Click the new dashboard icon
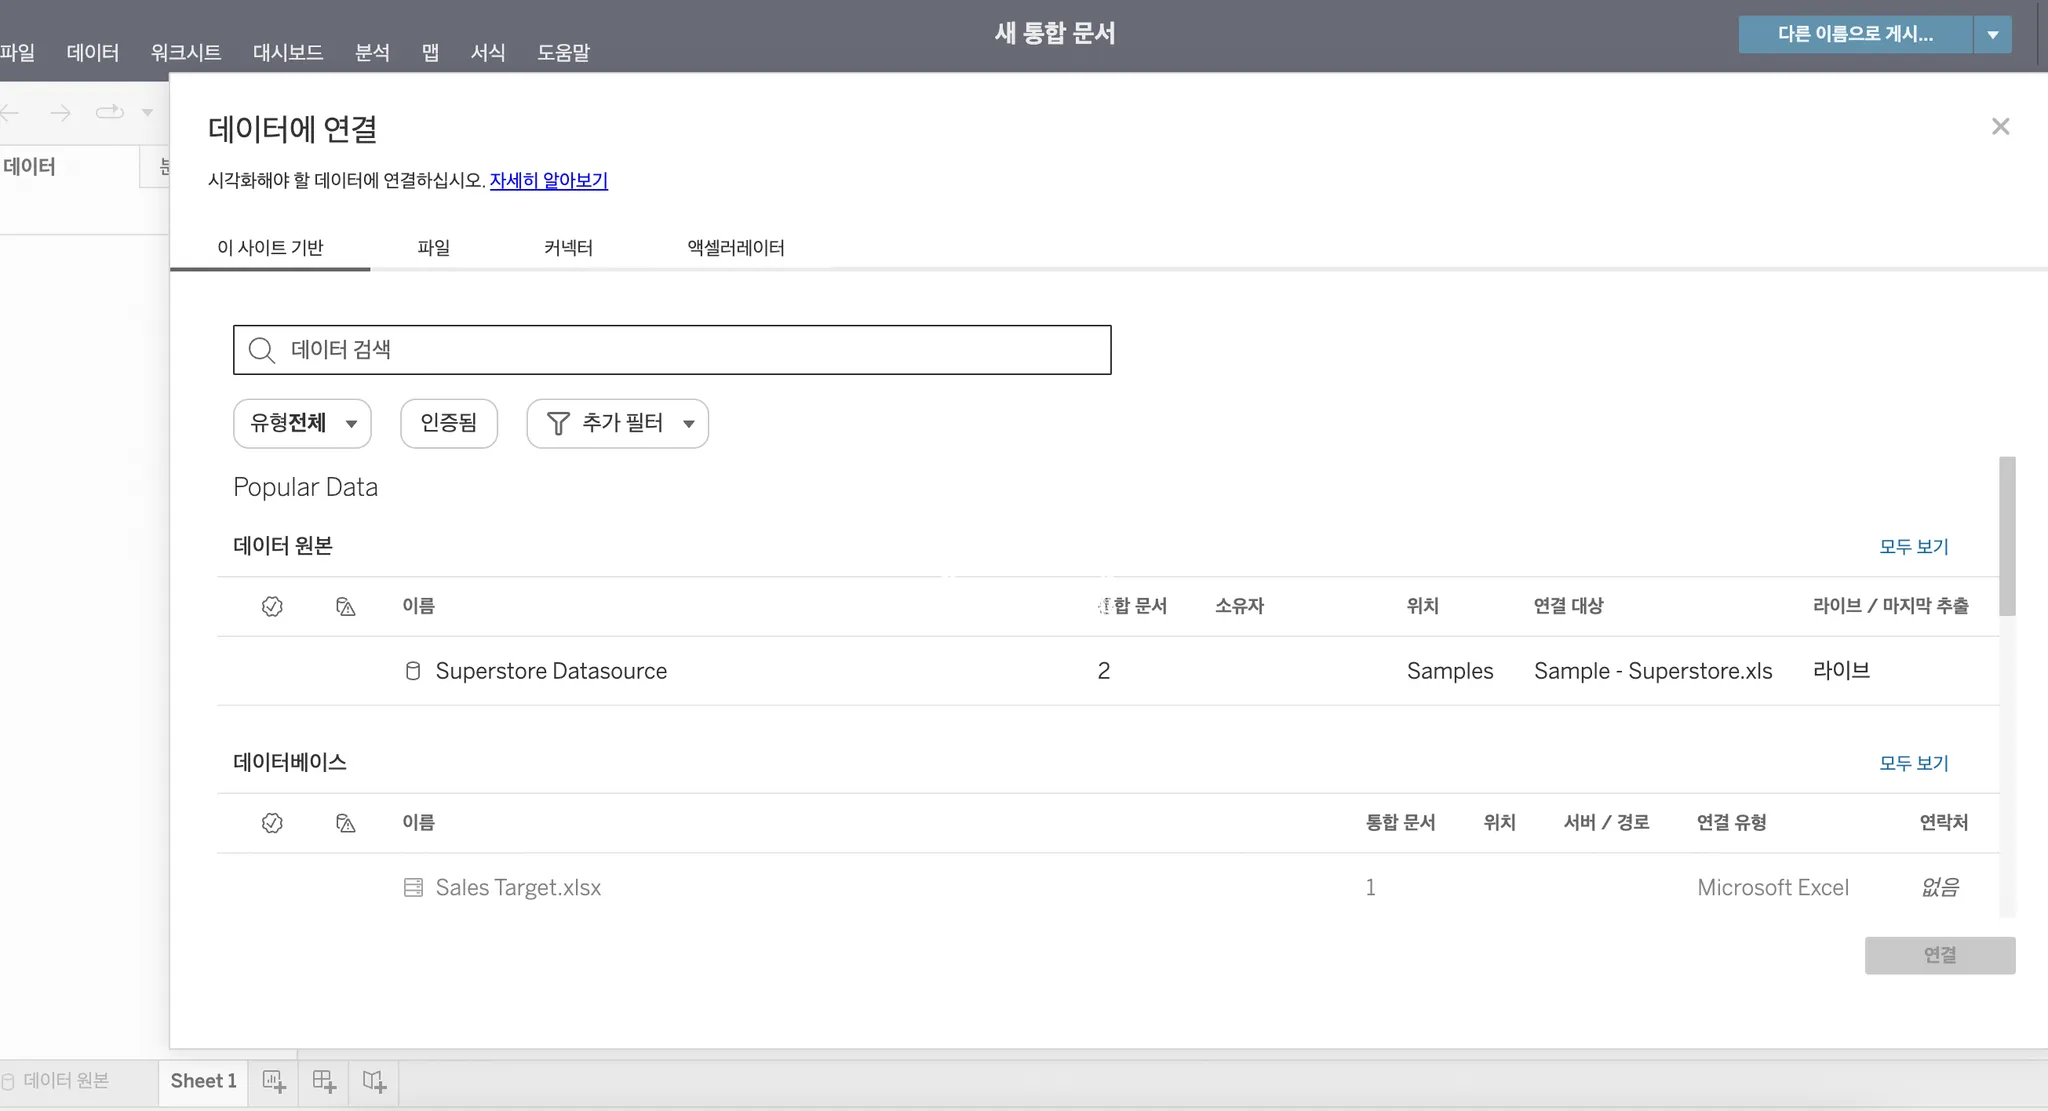This screenshot has width=2048, height=1111. (323, 1081)
